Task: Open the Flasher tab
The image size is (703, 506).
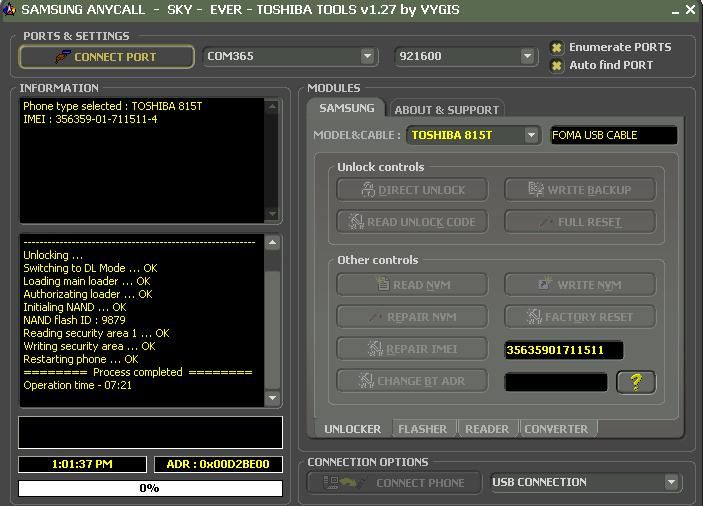Action: (x=423, y=429)
